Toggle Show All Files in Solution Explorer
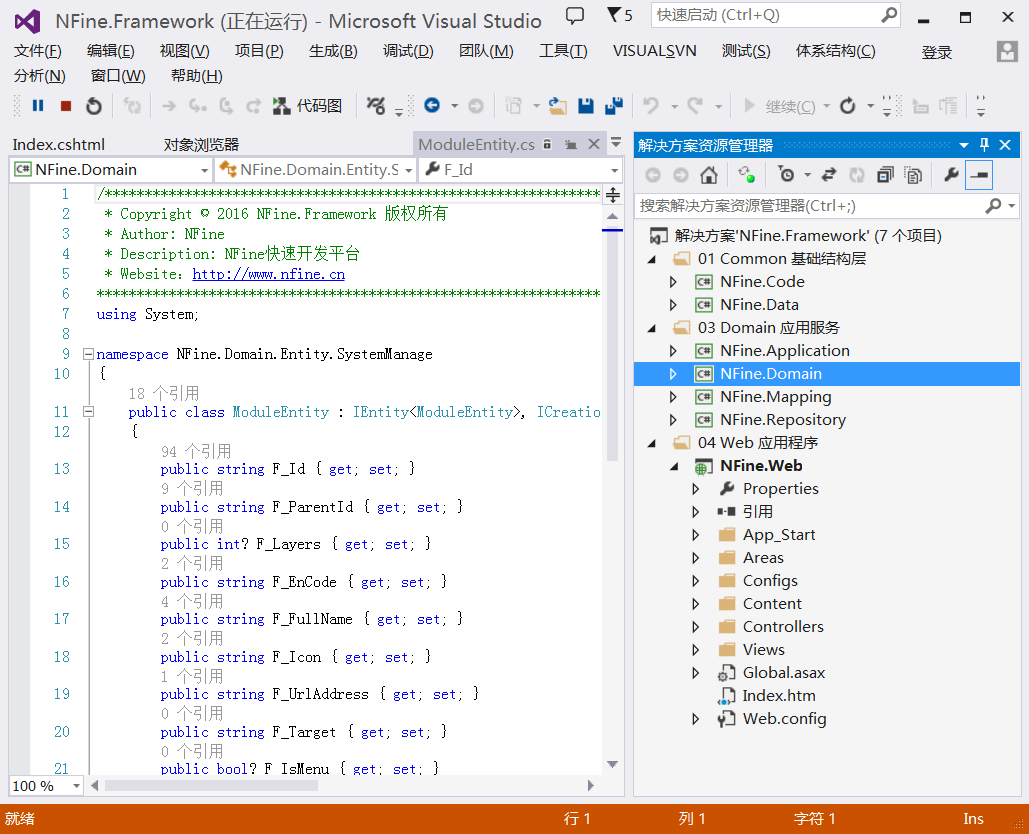 pos(913,175)
